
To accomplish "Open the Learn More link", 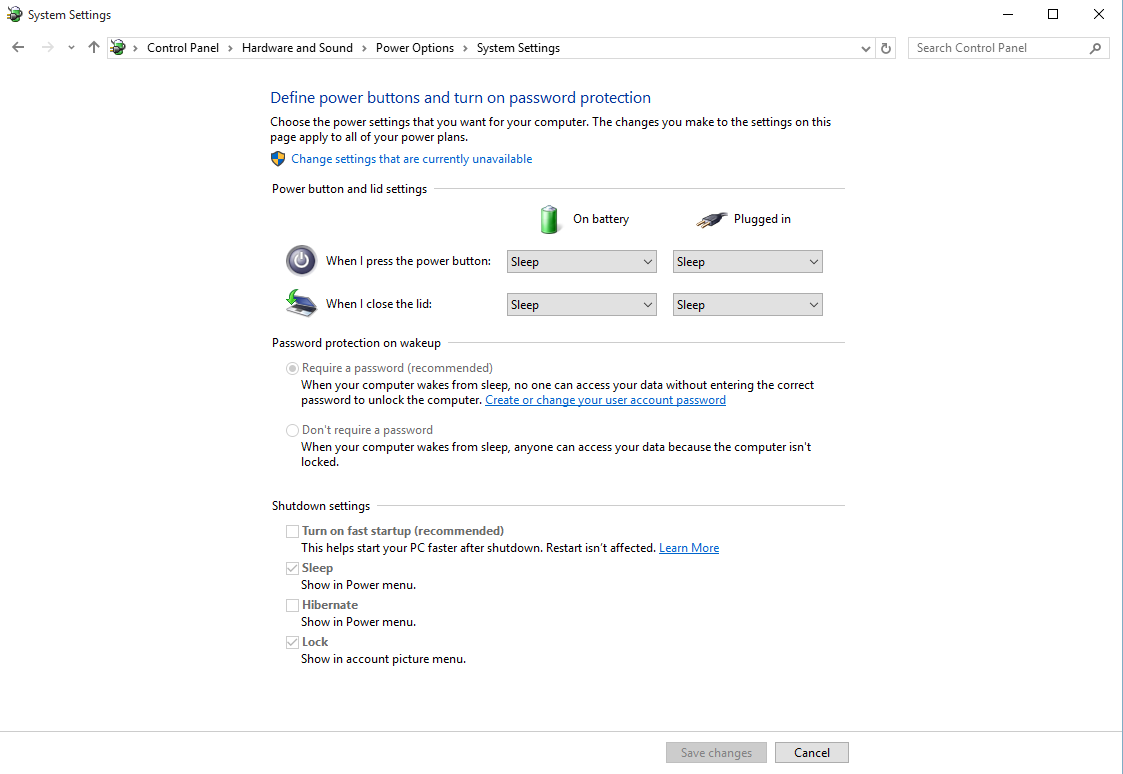I will [x=689, y=548].
